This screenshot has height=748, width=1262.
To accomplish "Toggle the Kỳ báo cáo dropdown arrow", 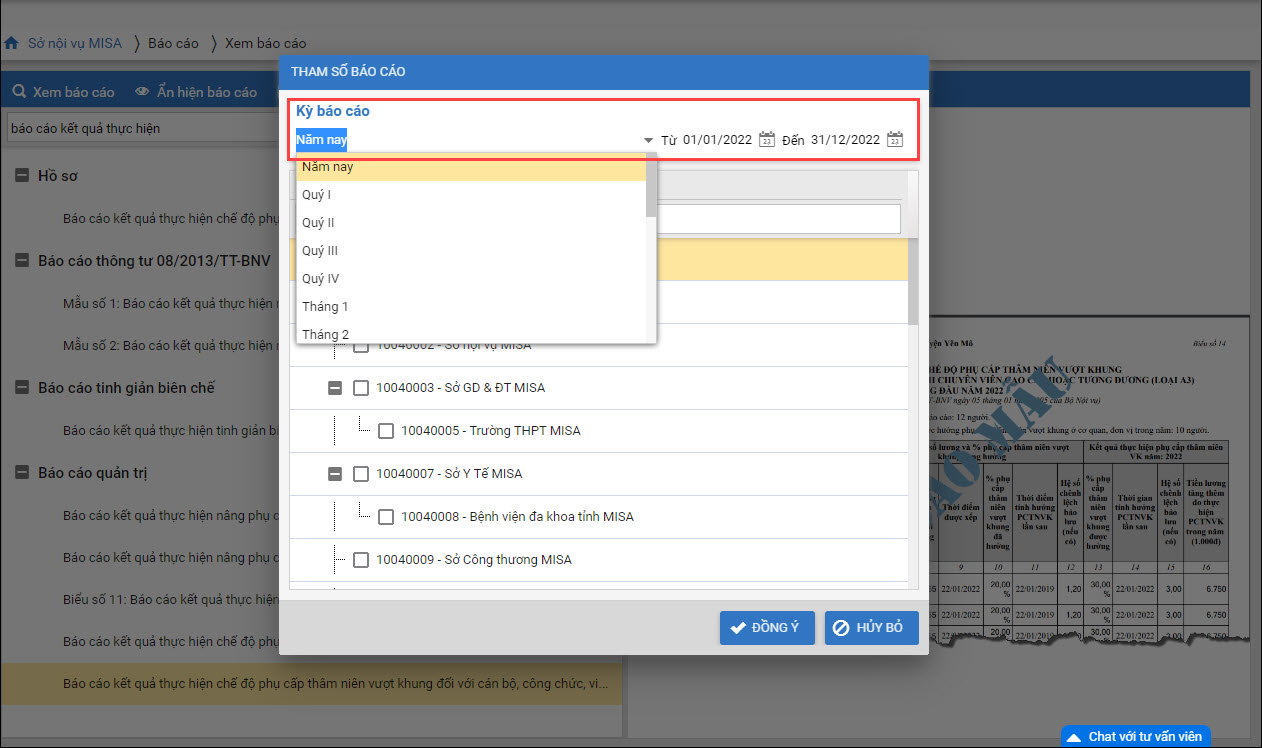I will tap(648, 140).
